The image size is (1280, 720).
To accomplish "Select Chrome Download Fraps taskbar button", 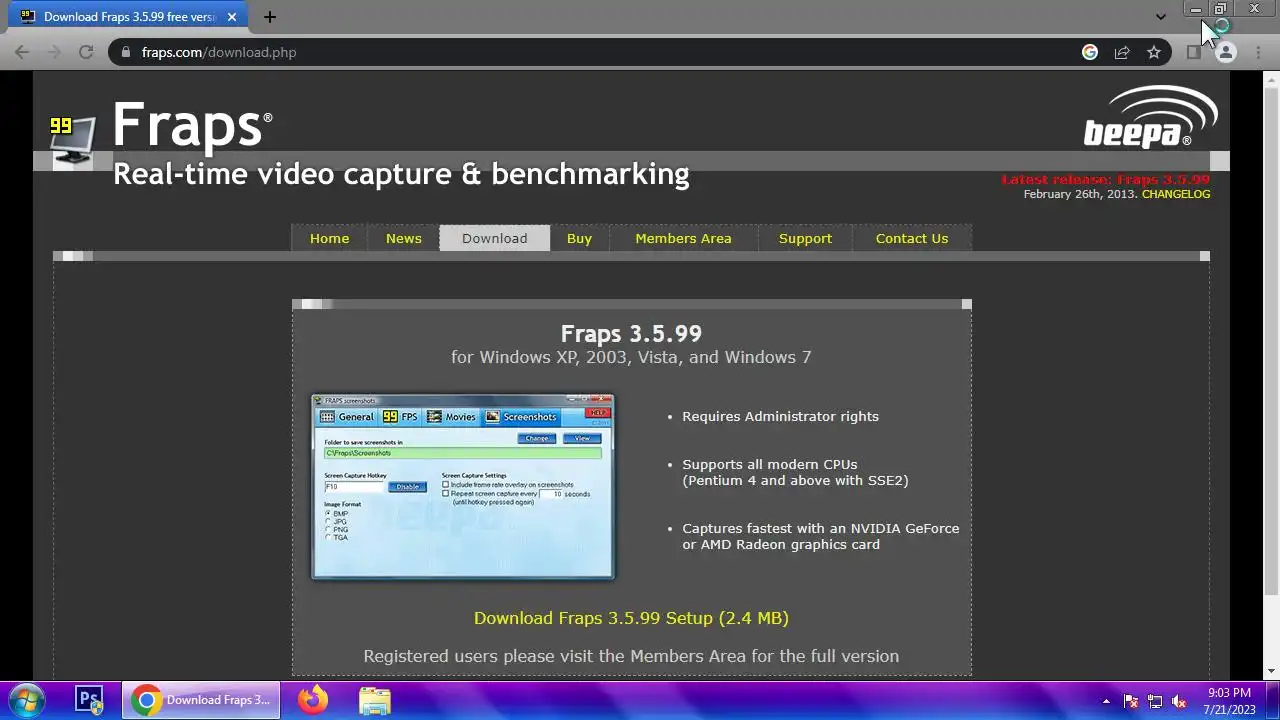I will click(201, 700).
